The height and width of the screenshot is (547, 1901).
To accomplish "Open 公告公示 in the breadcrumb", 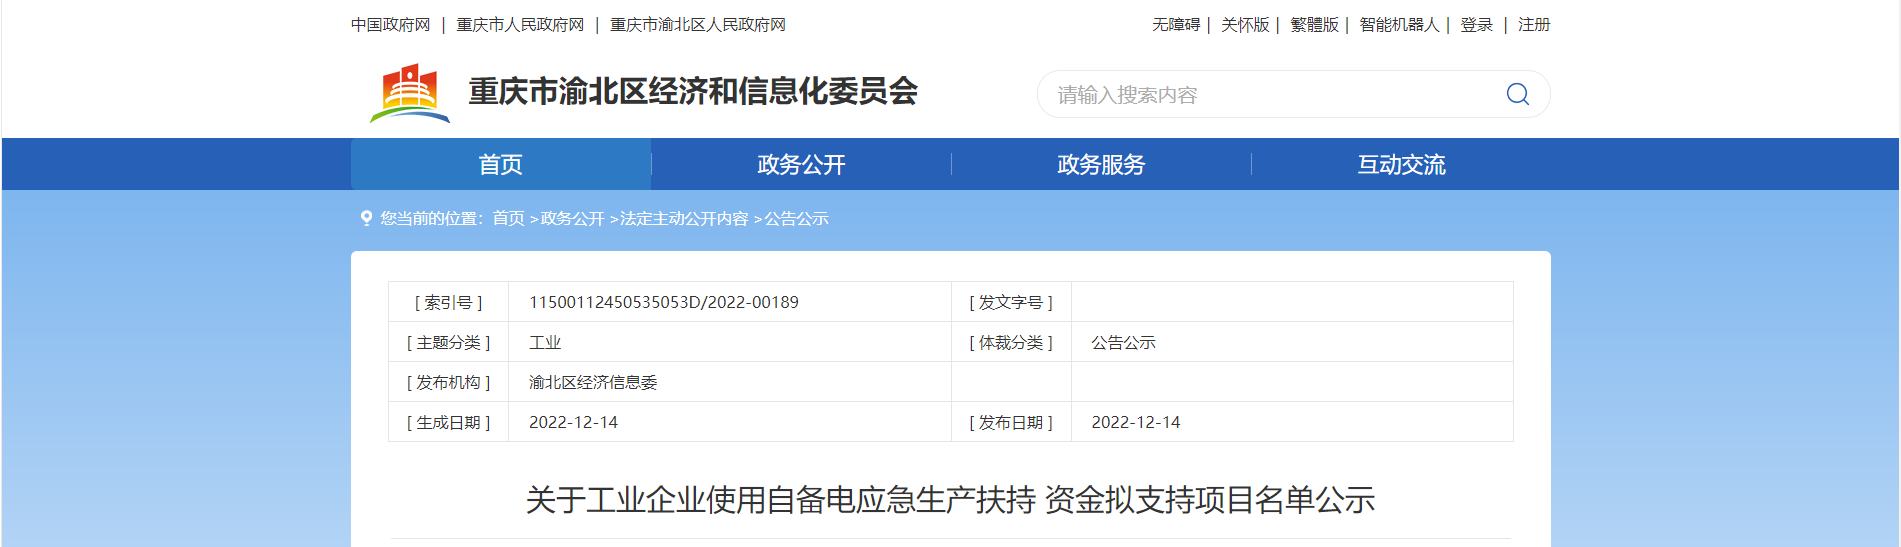I will click(797, 218).
